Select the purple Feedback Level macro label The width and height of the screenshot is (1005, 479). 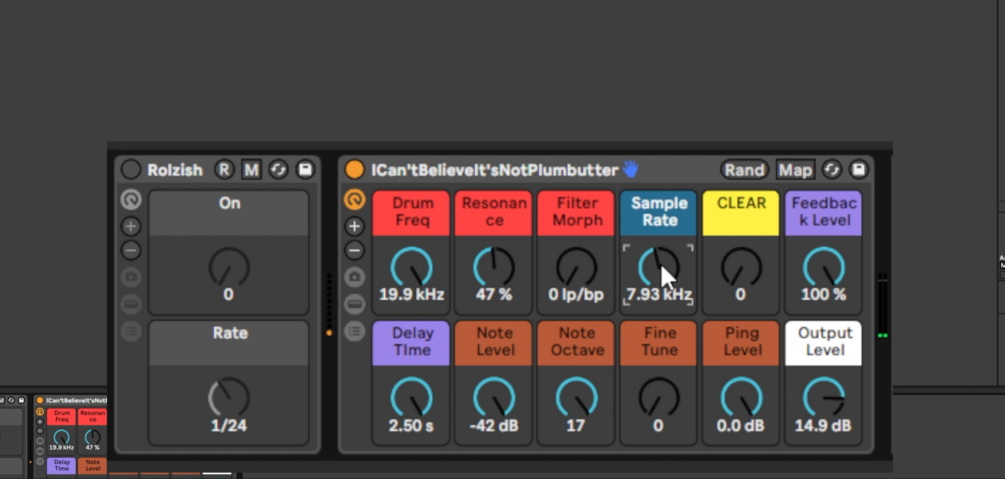coord(824,213)
